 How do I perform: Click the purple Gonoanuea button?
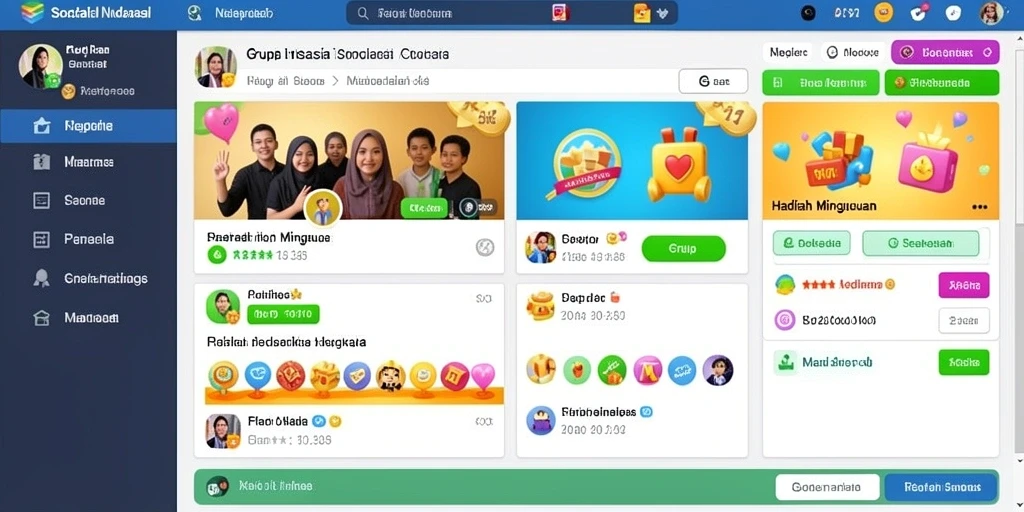pyautogui.click(x=945, y=53)
